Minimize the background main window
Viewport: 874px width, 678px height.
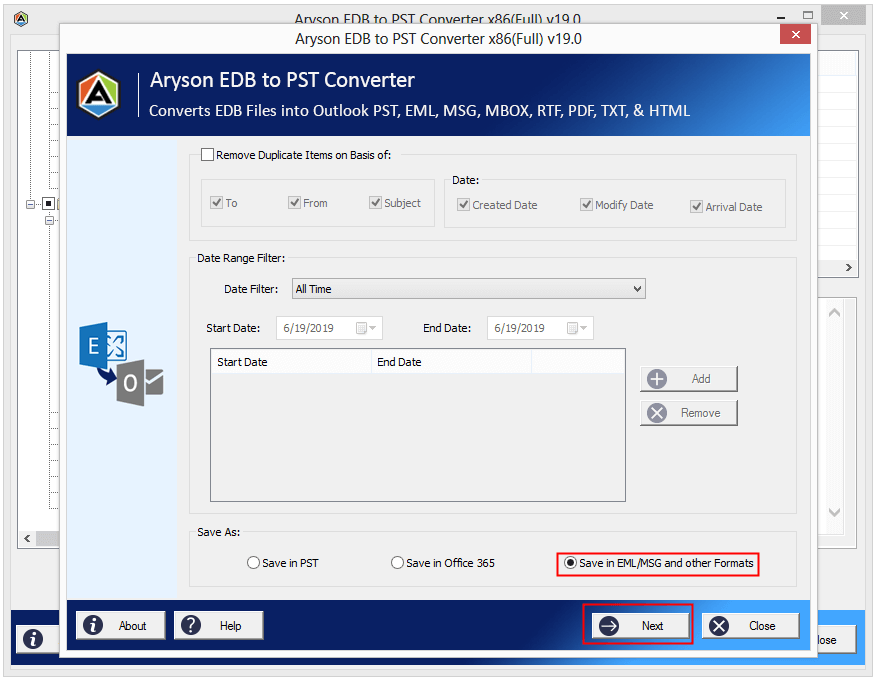[781, 17]
